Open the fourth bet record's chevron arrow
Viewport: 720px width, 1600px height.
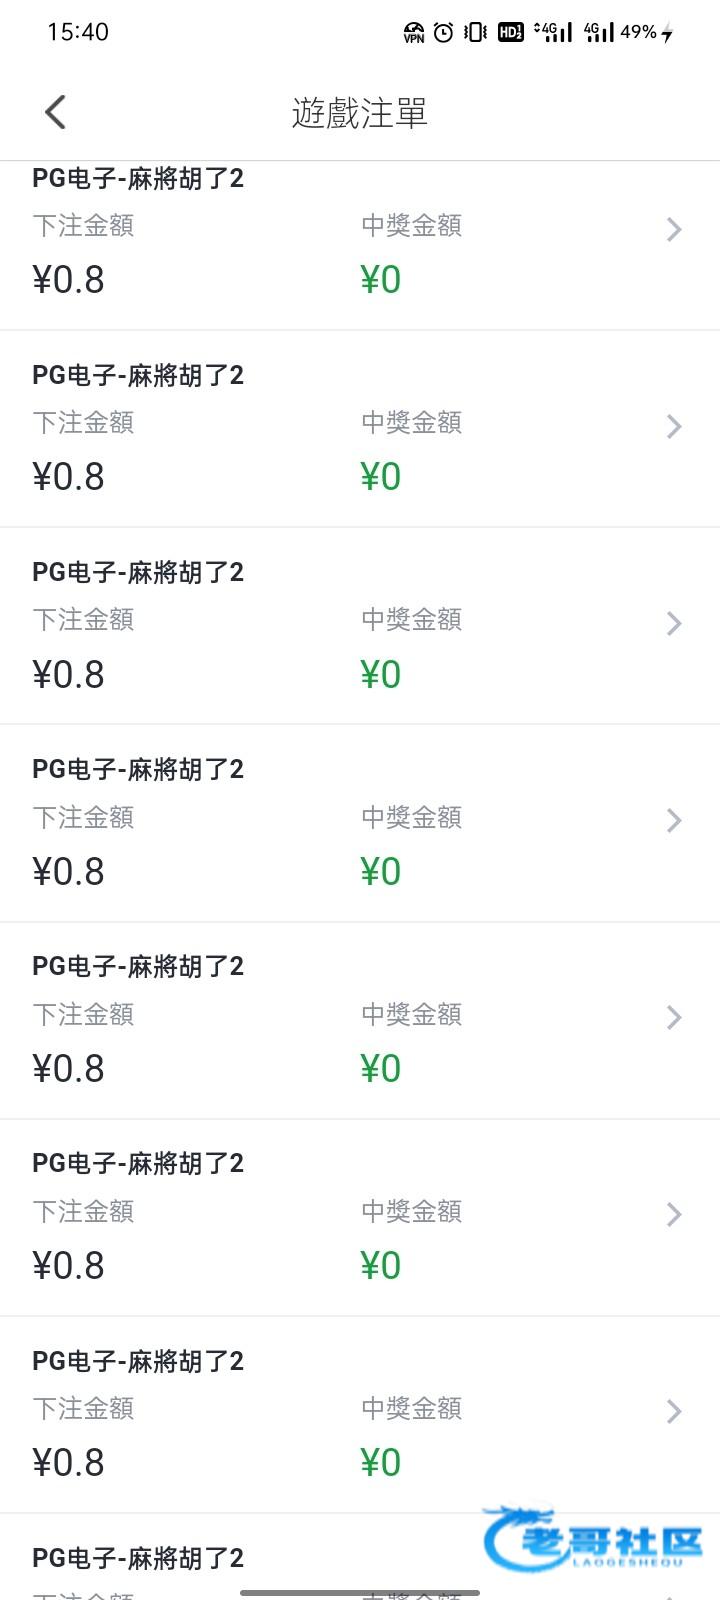tap(674, 821)
